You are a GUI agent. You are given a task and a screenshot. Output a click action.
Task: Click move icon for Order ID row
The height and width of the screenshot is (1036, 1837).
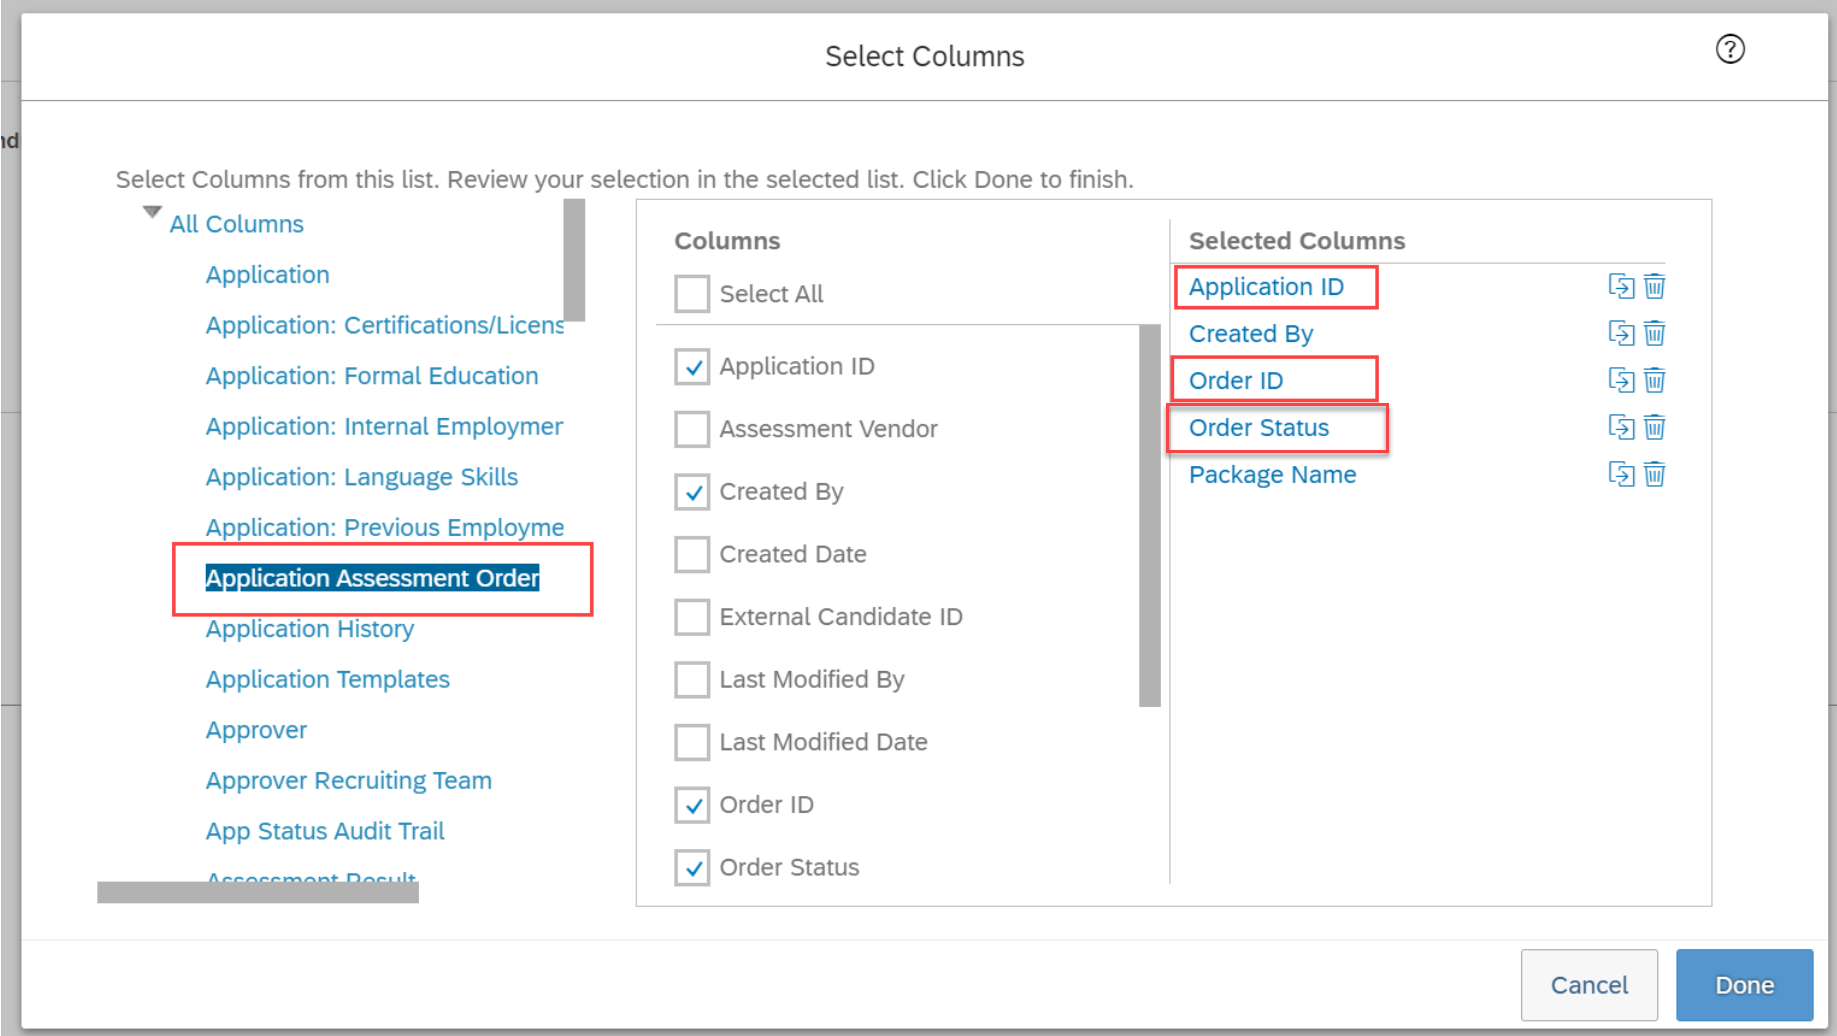tap(1621, 380)
